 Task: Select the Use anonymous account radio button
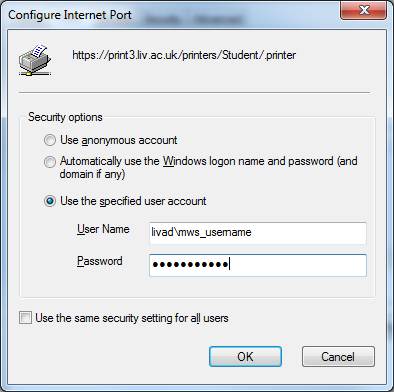50,140
